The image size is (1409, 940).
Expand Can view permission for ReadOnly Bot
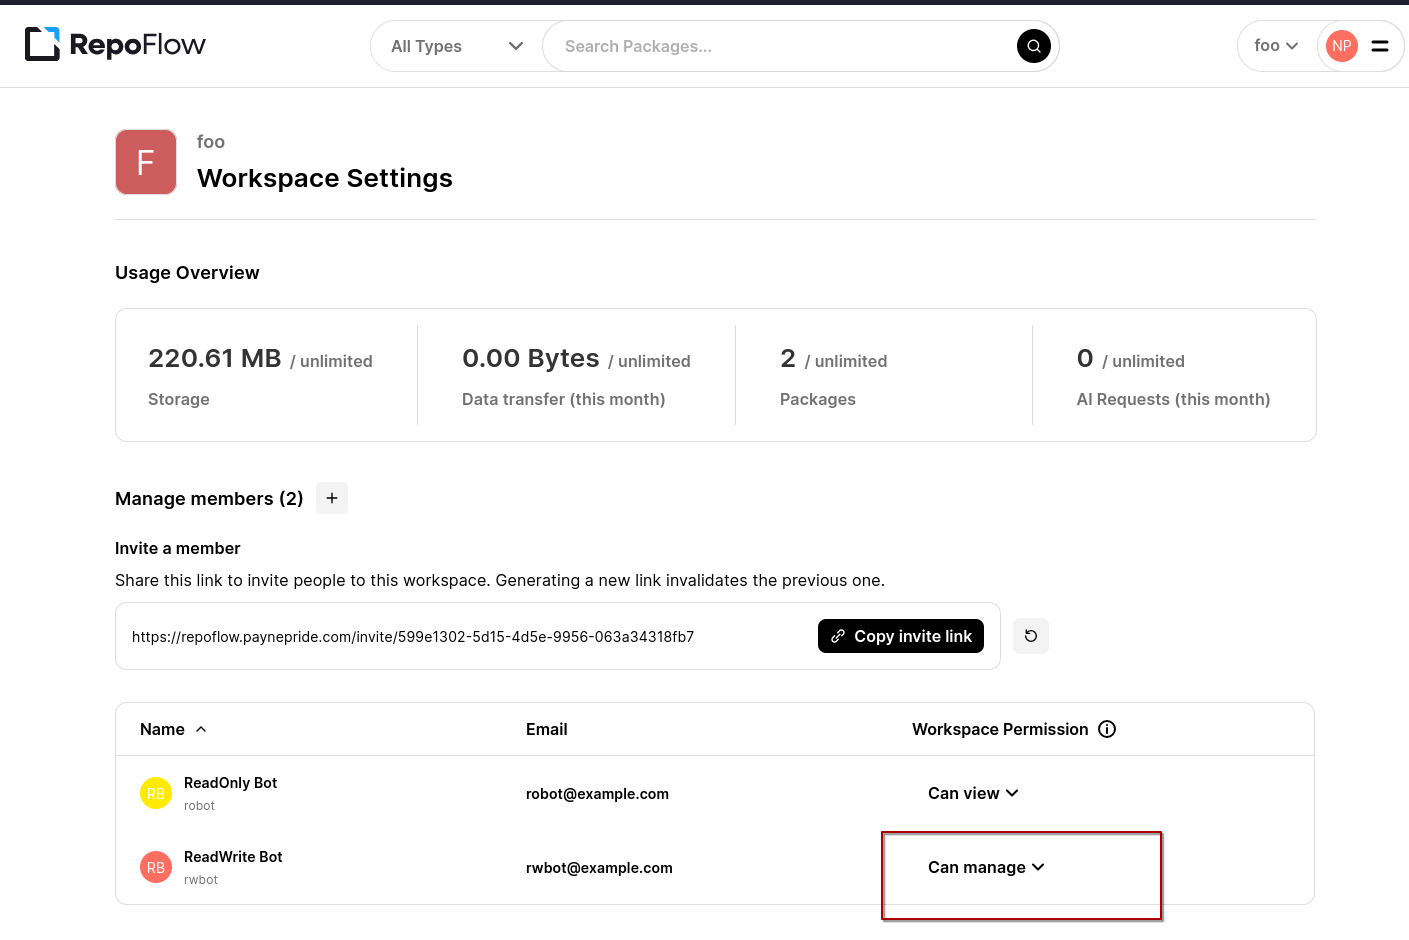[x=972, y=793]
